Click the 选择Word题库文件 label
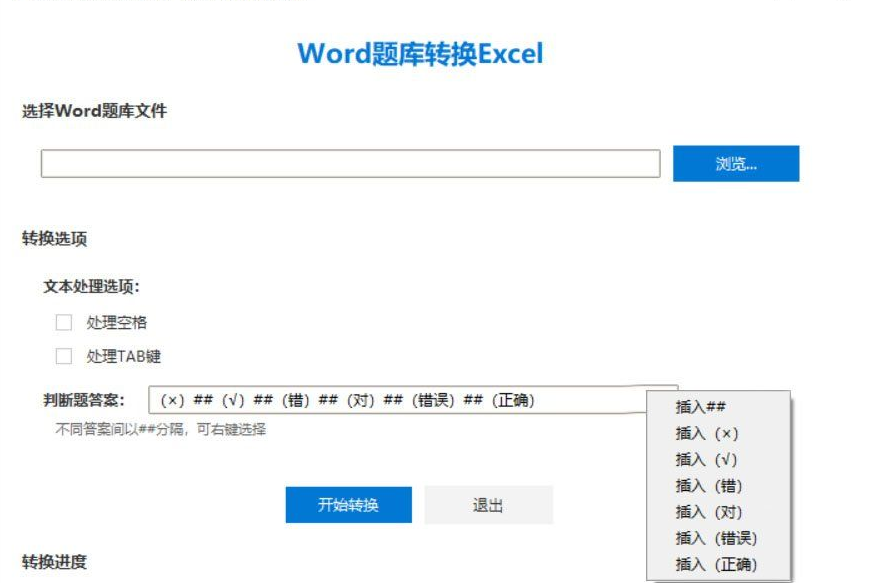This screenshot has height=583, width=876. 94,111
